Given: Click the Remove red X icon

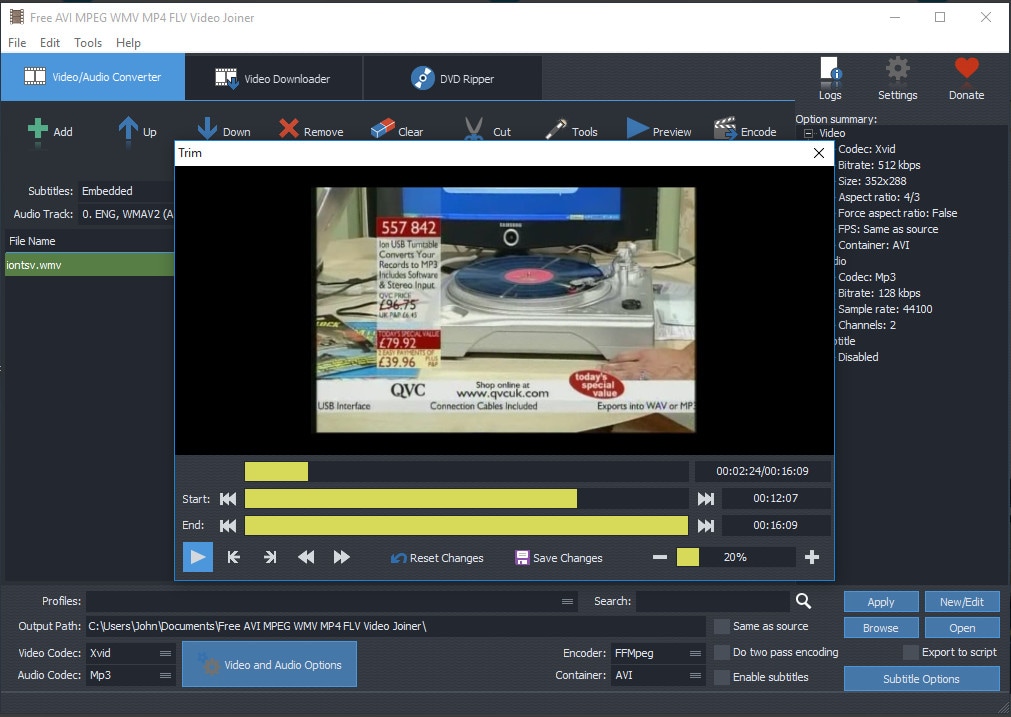Looking at the screenshot, I should pyautogui.click(x=289, y=130).
